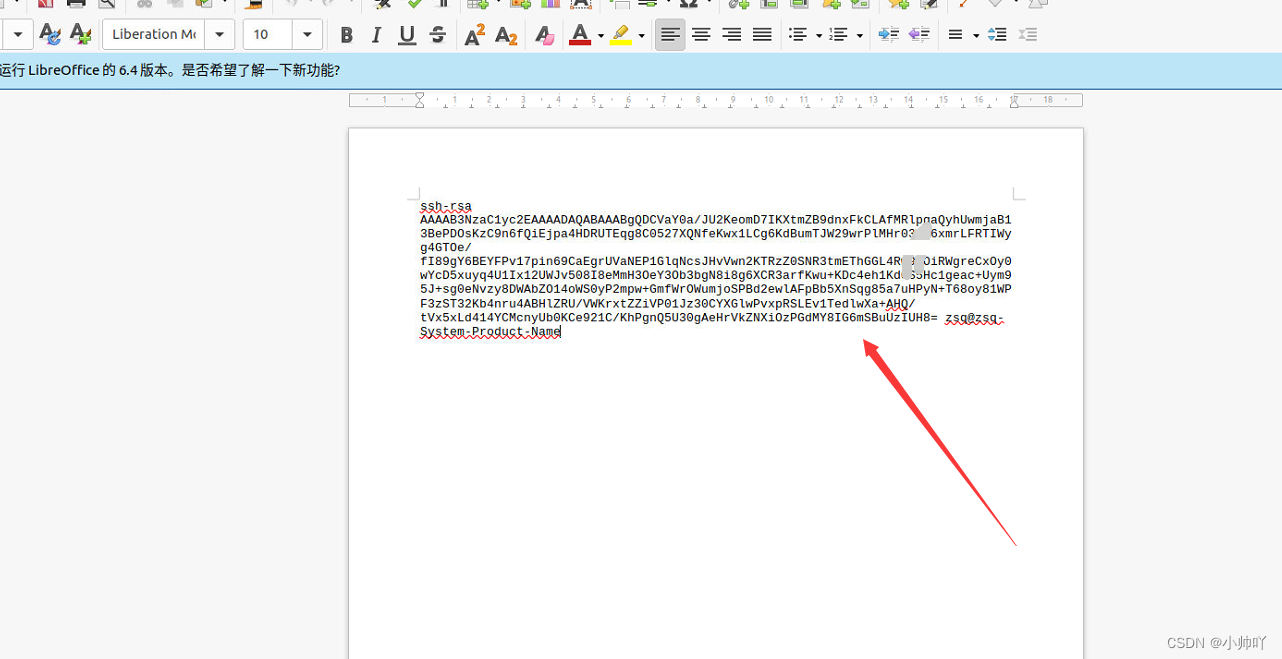Click the line starting with 'fI89gY6BEYFPv17'

point(716,262)
